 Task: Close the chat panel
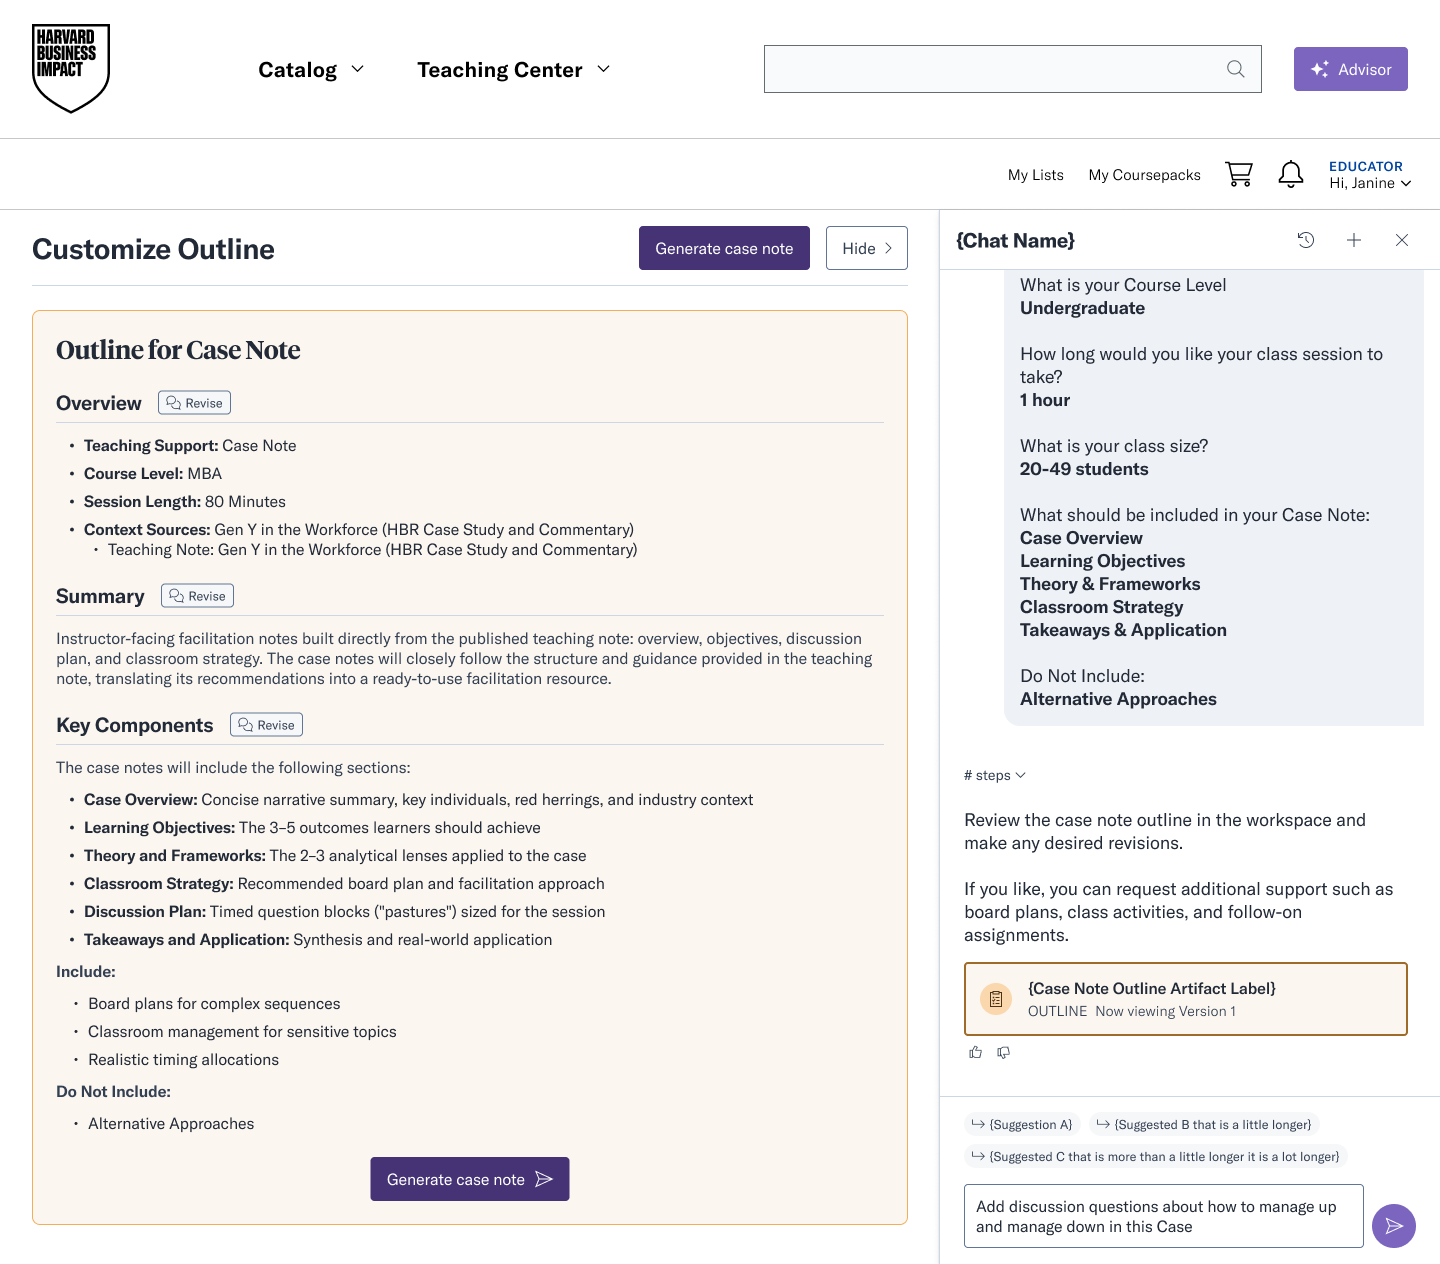[1402, 240]
